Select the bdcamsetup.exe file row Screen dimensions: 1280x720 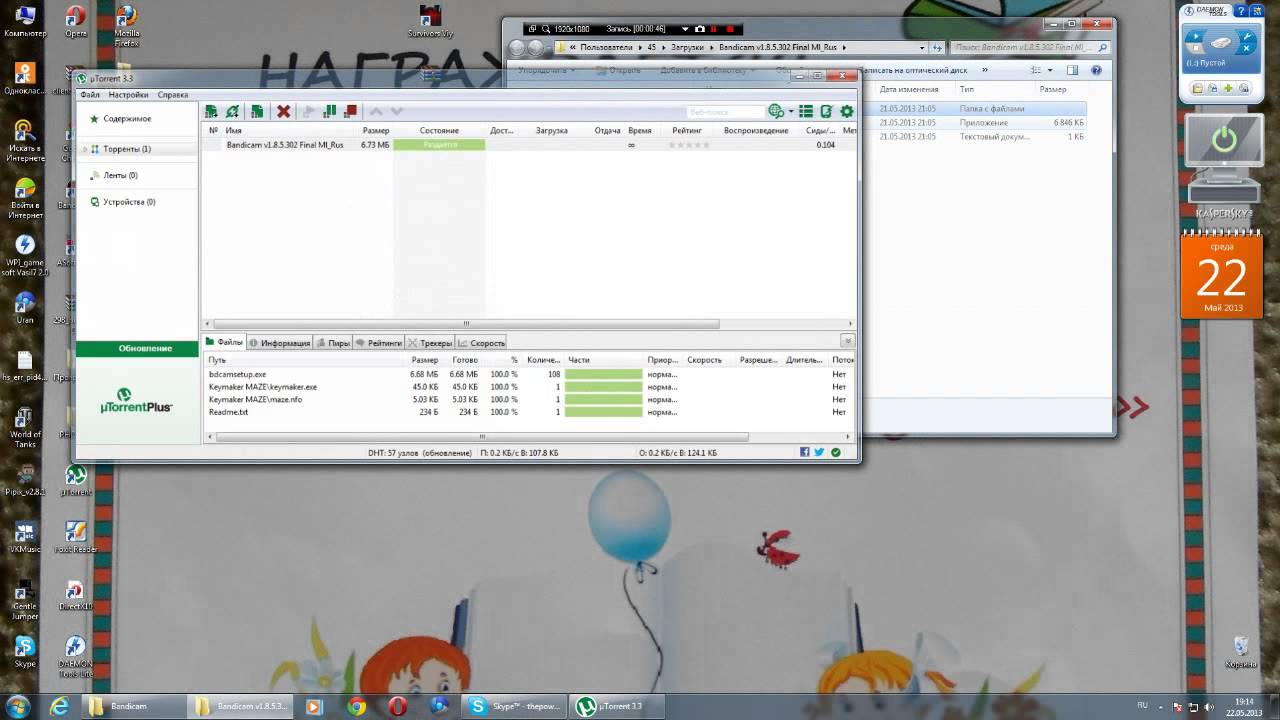click(530, 374)
